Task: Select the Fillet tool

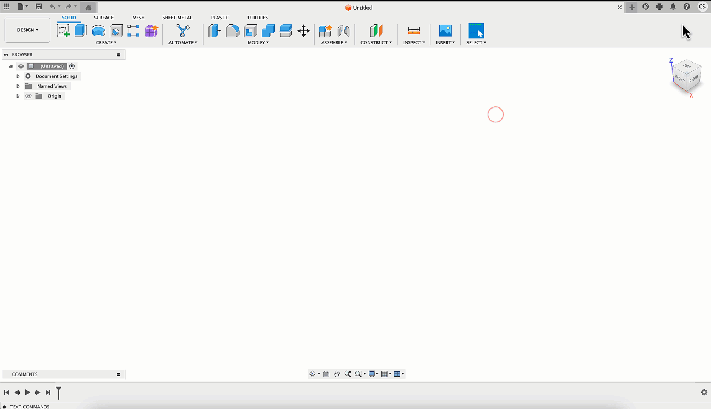Action: (233, 31)
